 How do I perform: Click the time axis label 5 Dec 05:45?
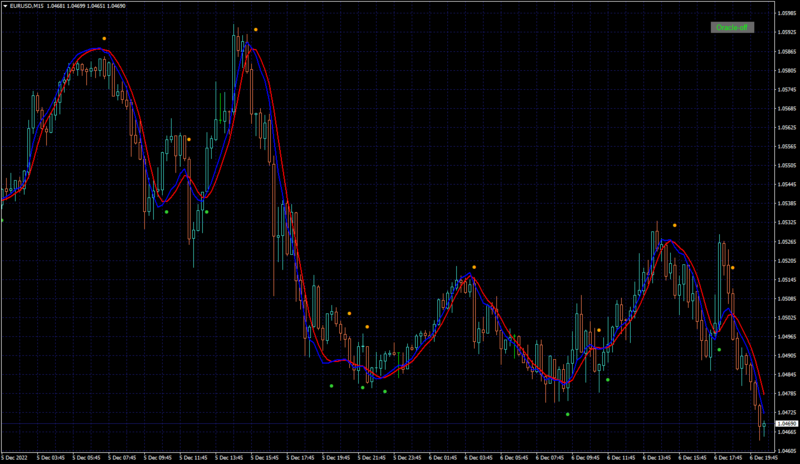(86, 458)
